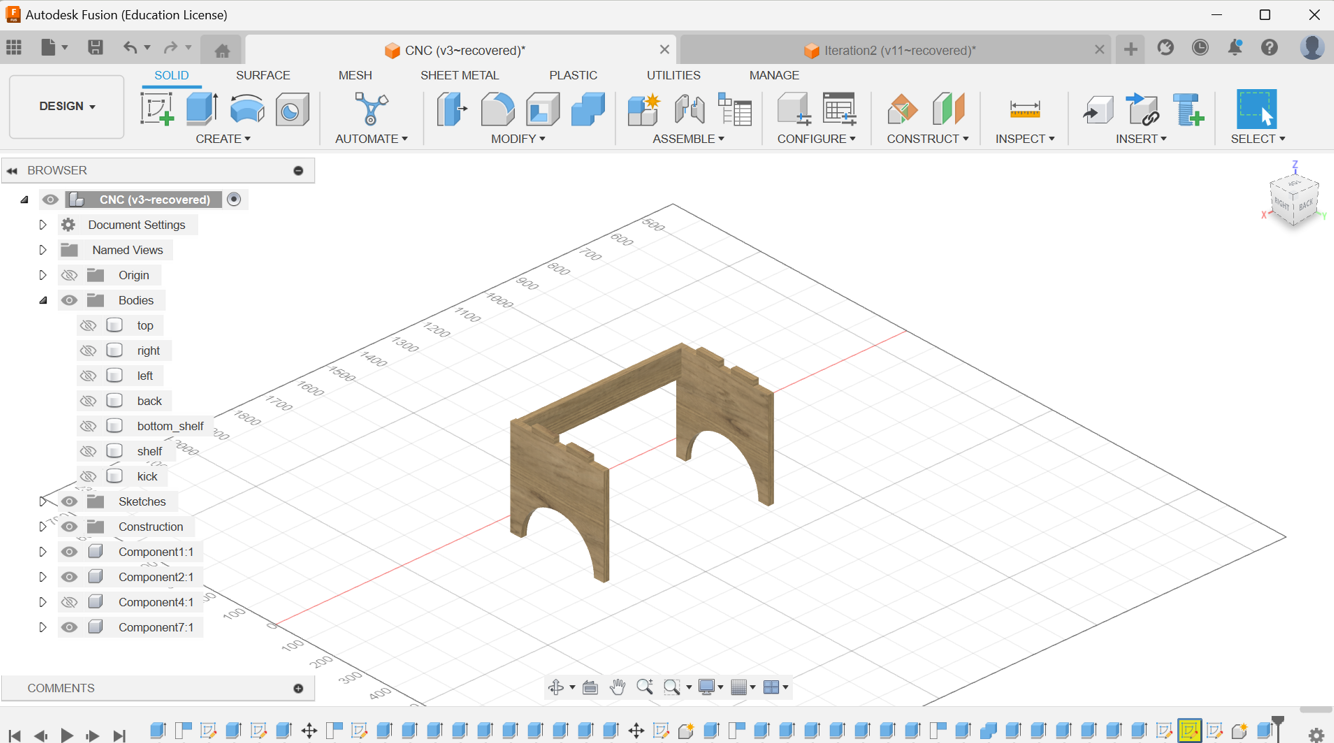Image resolution: width=1334 pixels, height=743 pixels.
Task: Open the ASSEMBLE dropdown menu
Action: point(688,139)
